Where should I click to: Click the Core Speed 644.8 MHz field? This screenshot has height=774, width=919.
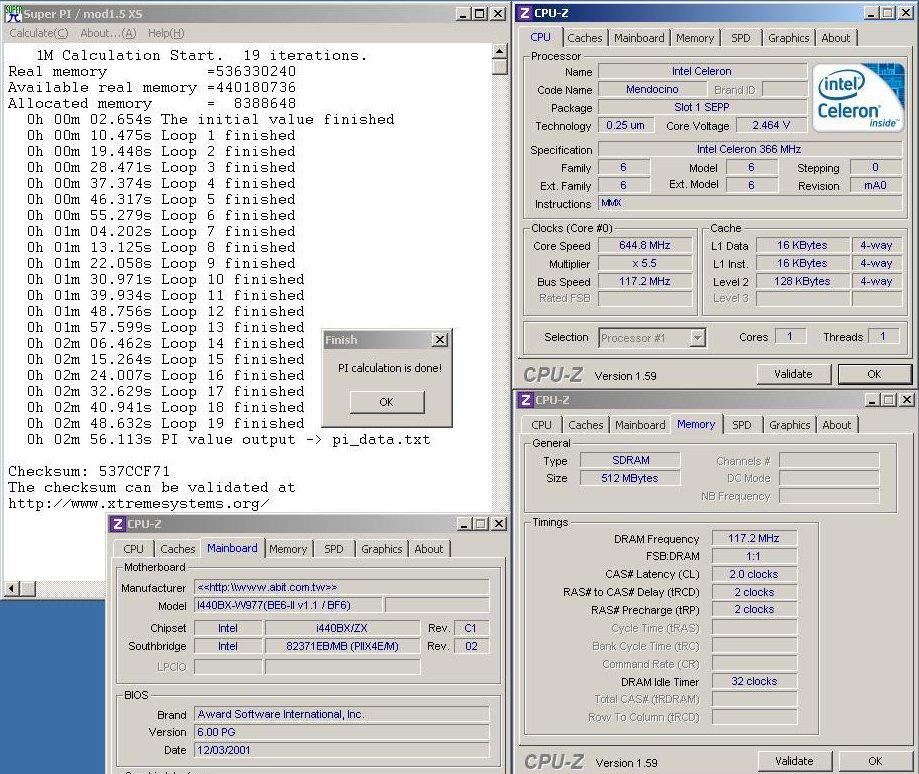click(x=645, y=246)
